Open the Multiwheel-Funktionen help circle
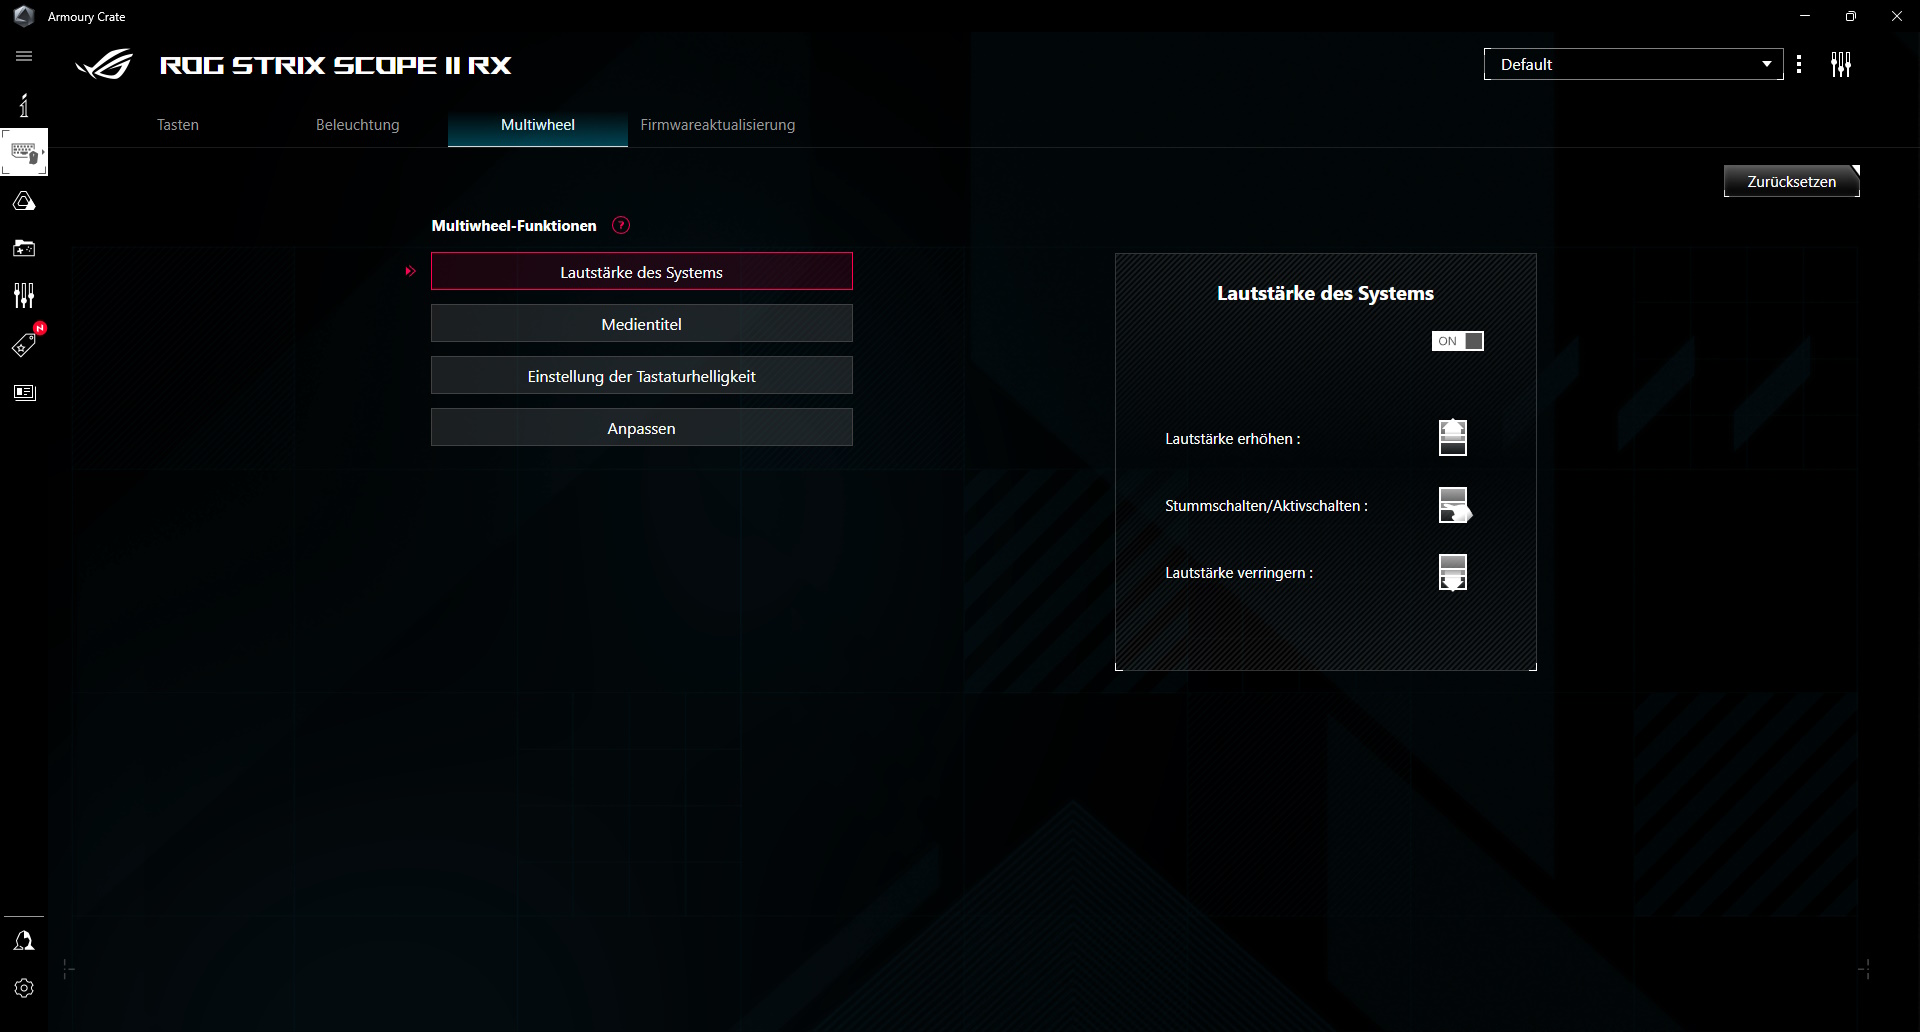 pyautogui.click(x=621, y=225)
